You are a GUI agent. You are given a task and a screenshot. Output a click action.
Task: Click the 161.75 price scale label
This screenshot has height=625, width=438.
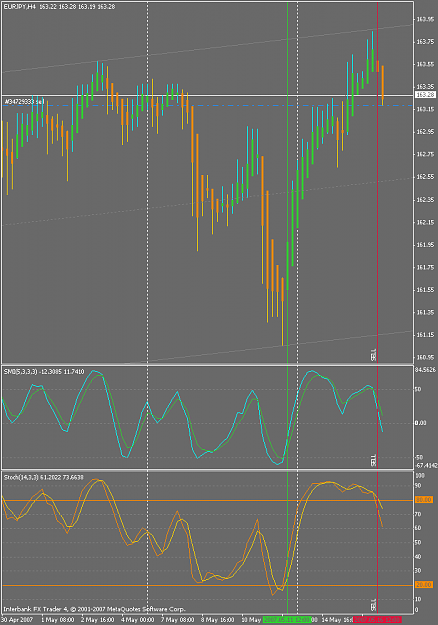pos(425,267)
